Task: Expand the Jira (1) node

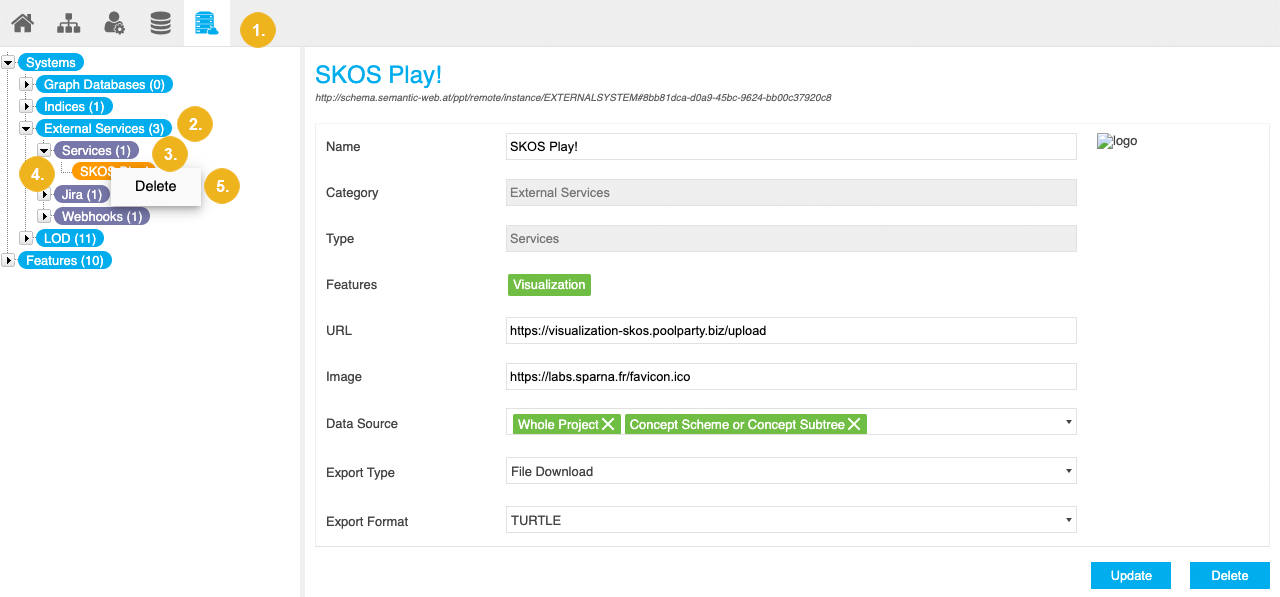Action: 44,194
